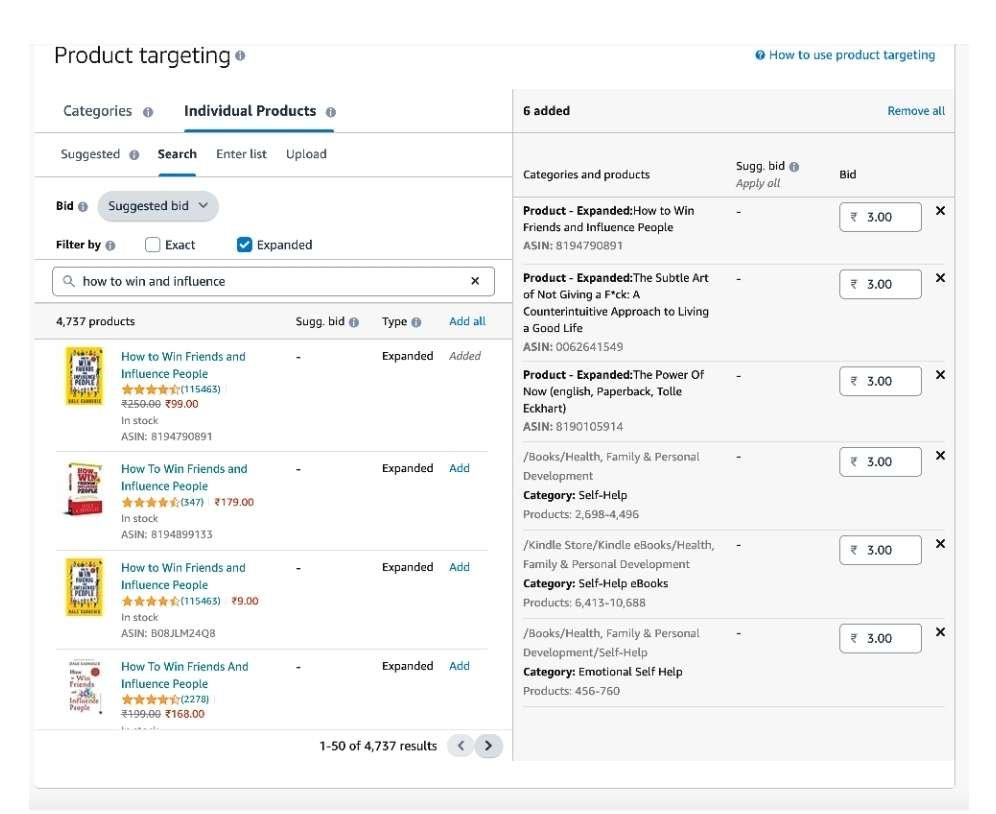Open thumbnail of product ASIN 8194899133

point(84,489)
